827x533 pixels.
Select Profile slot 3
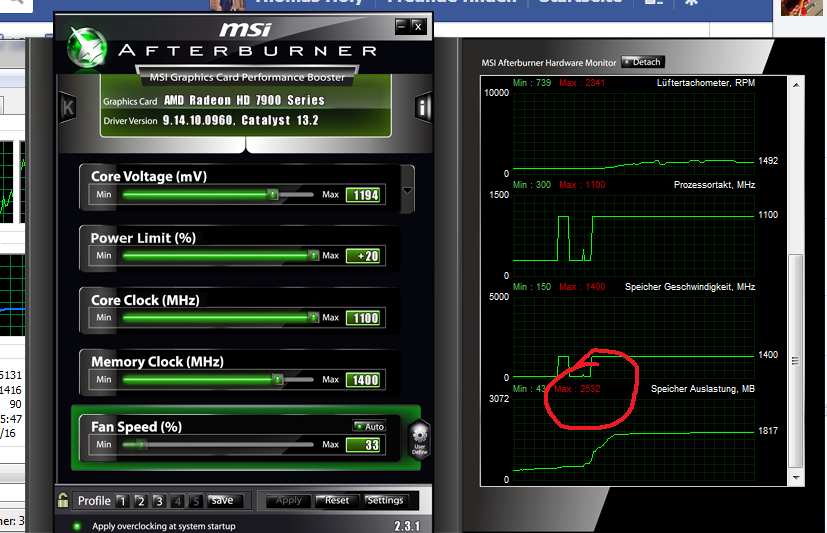(159, 501)
